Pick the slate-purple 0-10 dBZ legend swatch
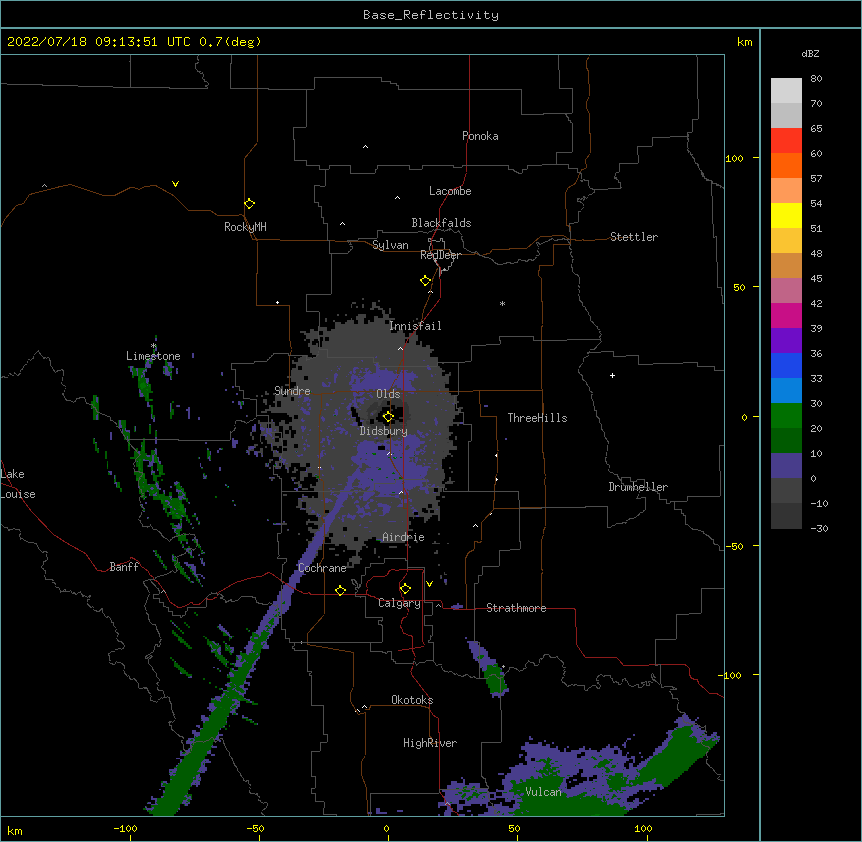862x842 pixels. [x=786, y=466]
